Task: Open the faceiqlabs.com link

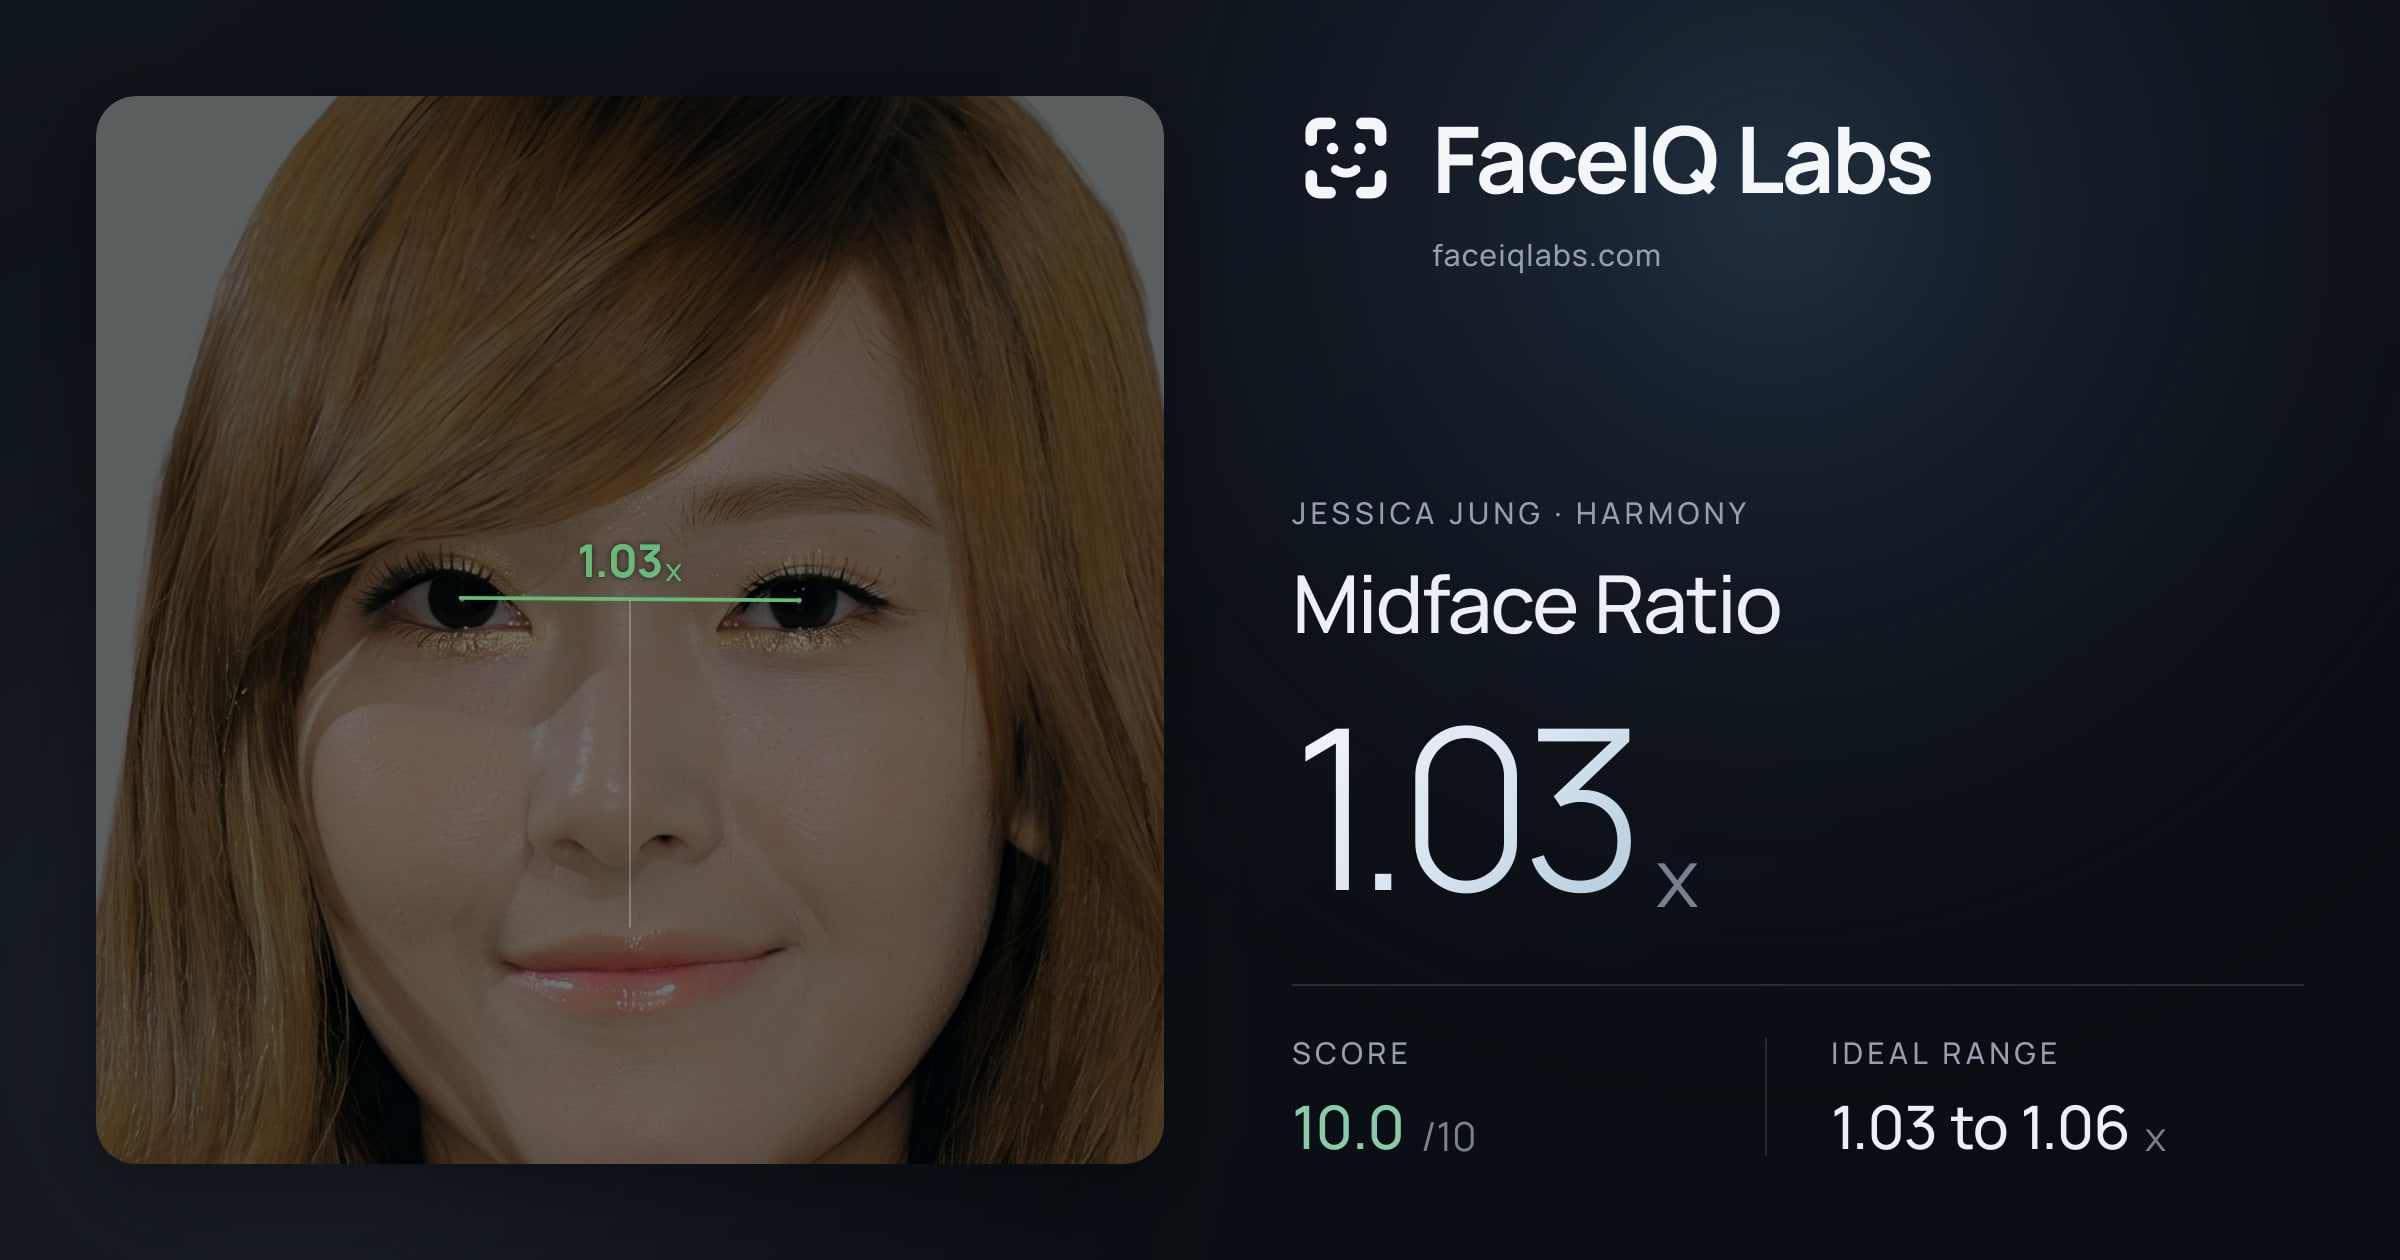Action: click(1546, 256)
